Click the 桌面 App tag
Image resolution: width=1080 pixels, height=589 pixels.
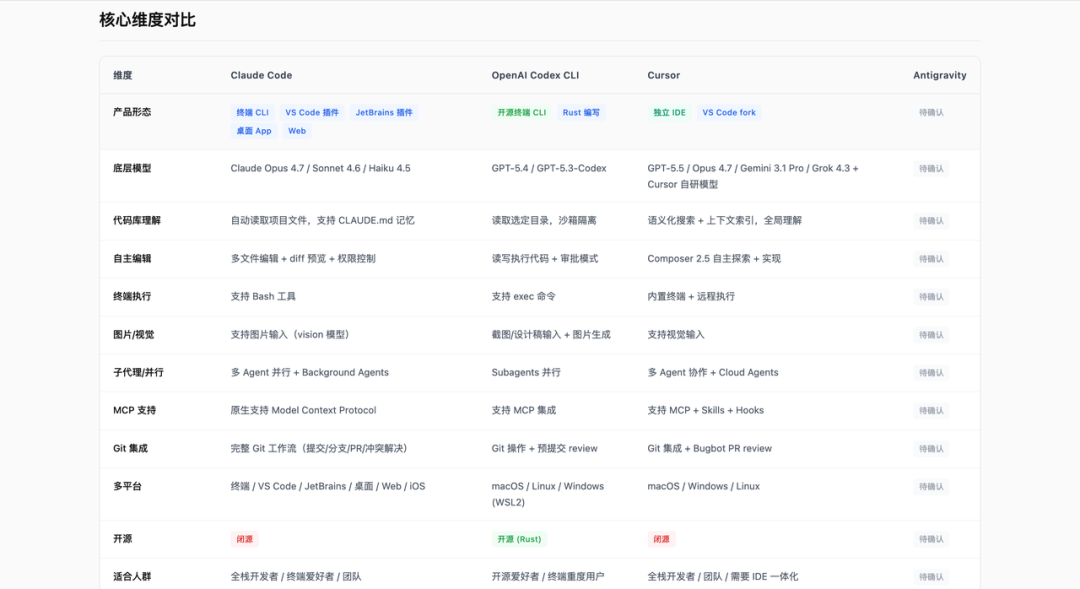click(253, 131)
